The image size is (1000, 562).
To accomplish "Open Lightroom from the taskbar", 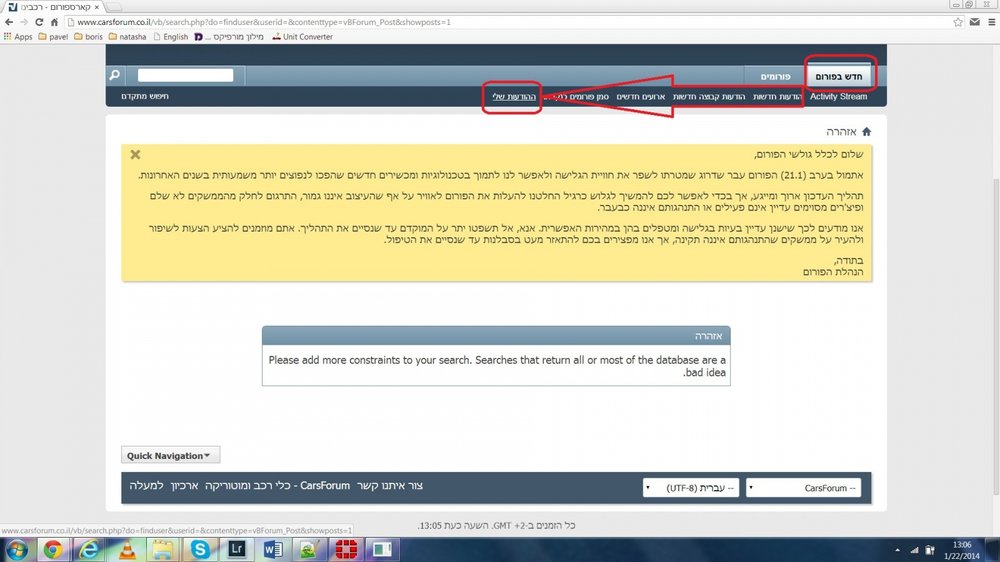I will click(x=237, y=549).
